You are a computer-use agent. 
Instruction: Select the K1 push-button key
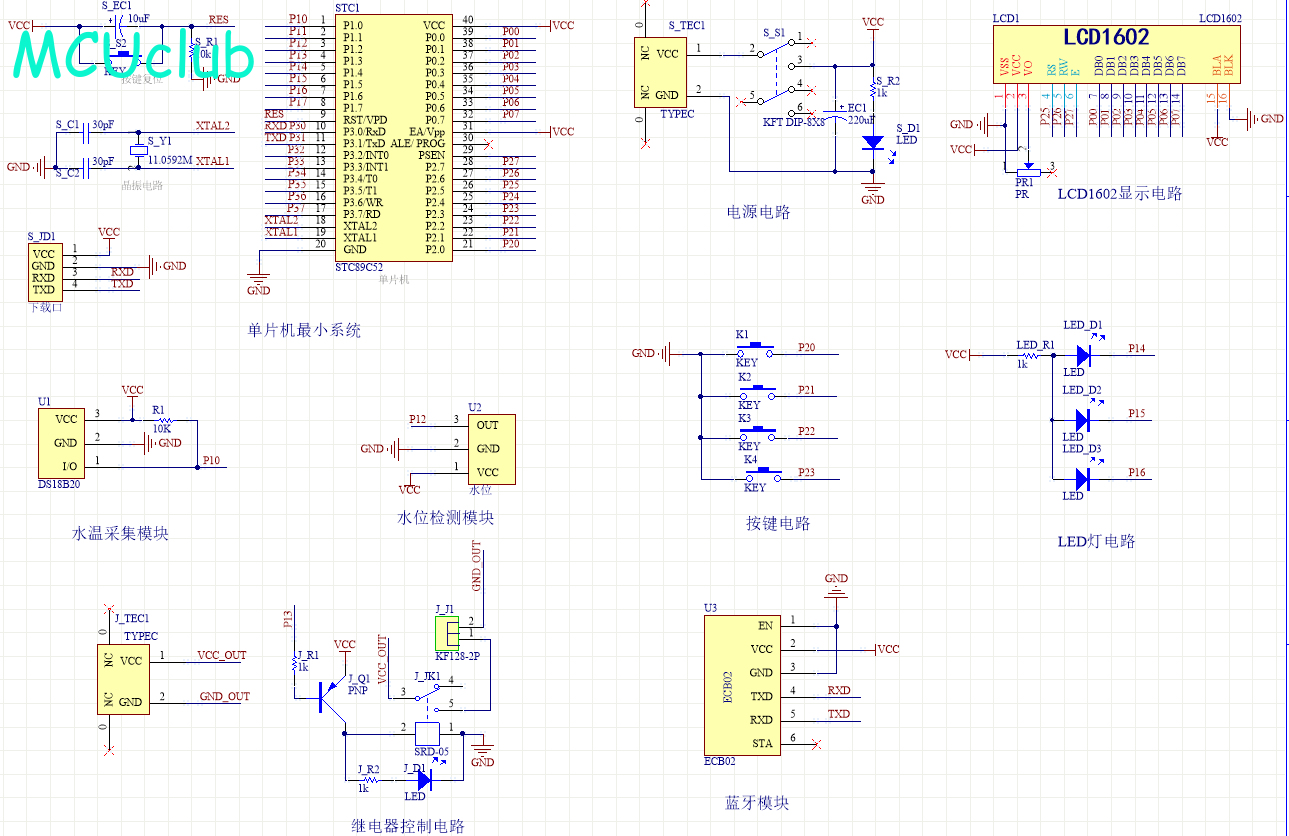coord(755,350)
